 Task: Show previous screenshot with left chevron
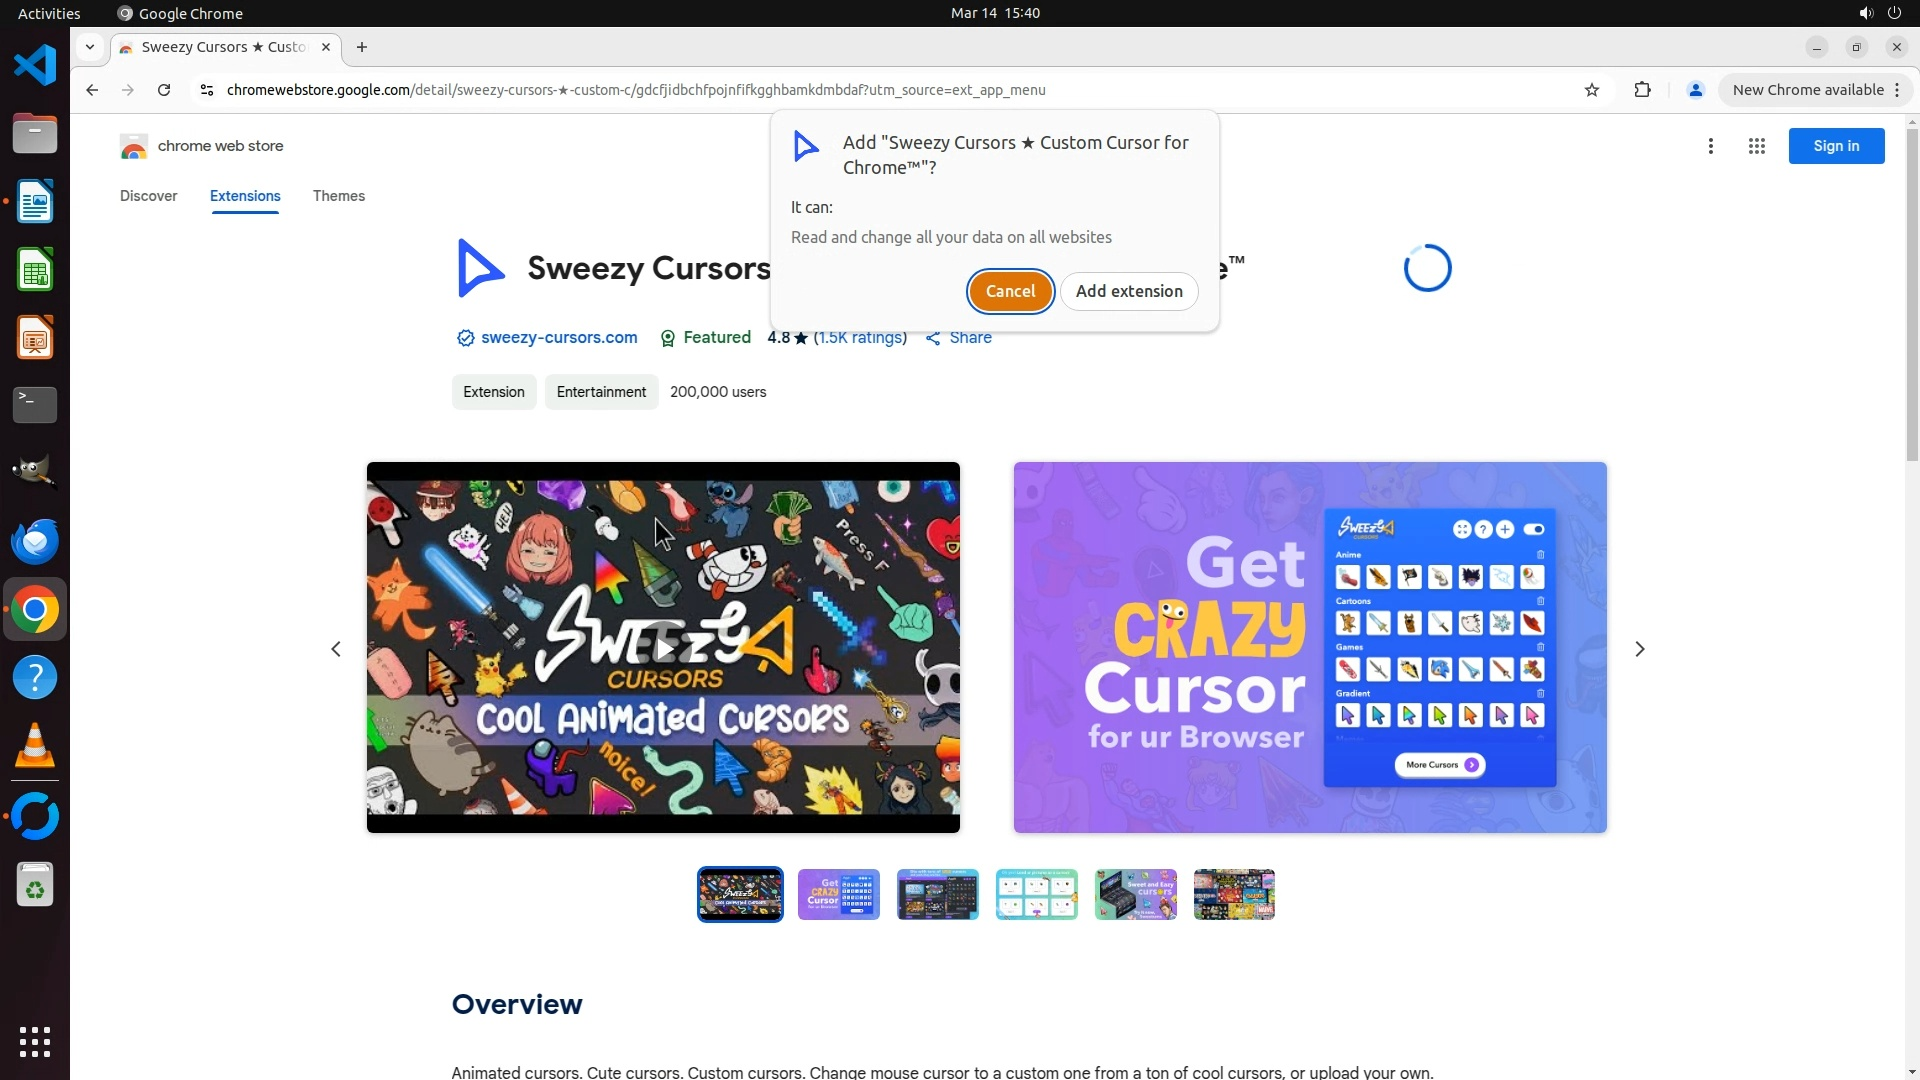(336, 649)
